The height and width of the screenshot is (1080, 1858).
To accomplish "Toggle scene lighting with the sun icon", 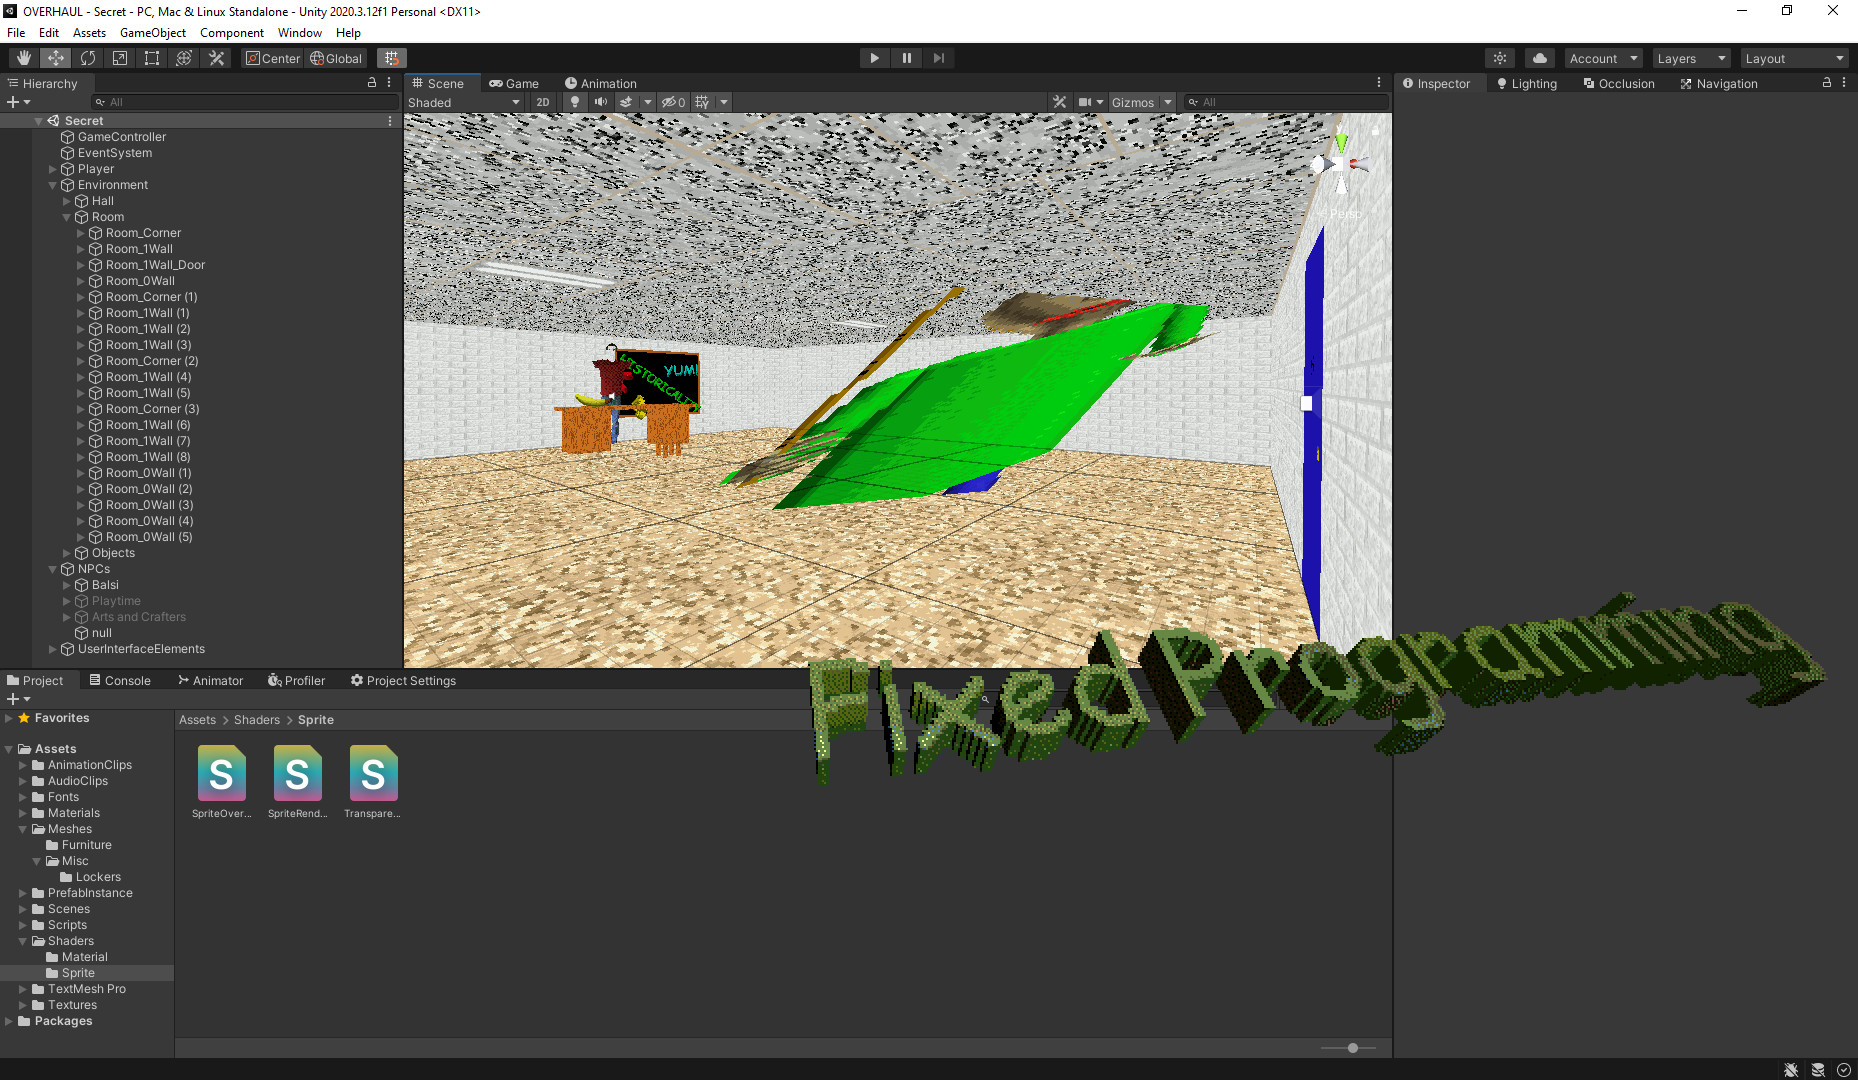I will pyautogui.click(x=575, y=102).
